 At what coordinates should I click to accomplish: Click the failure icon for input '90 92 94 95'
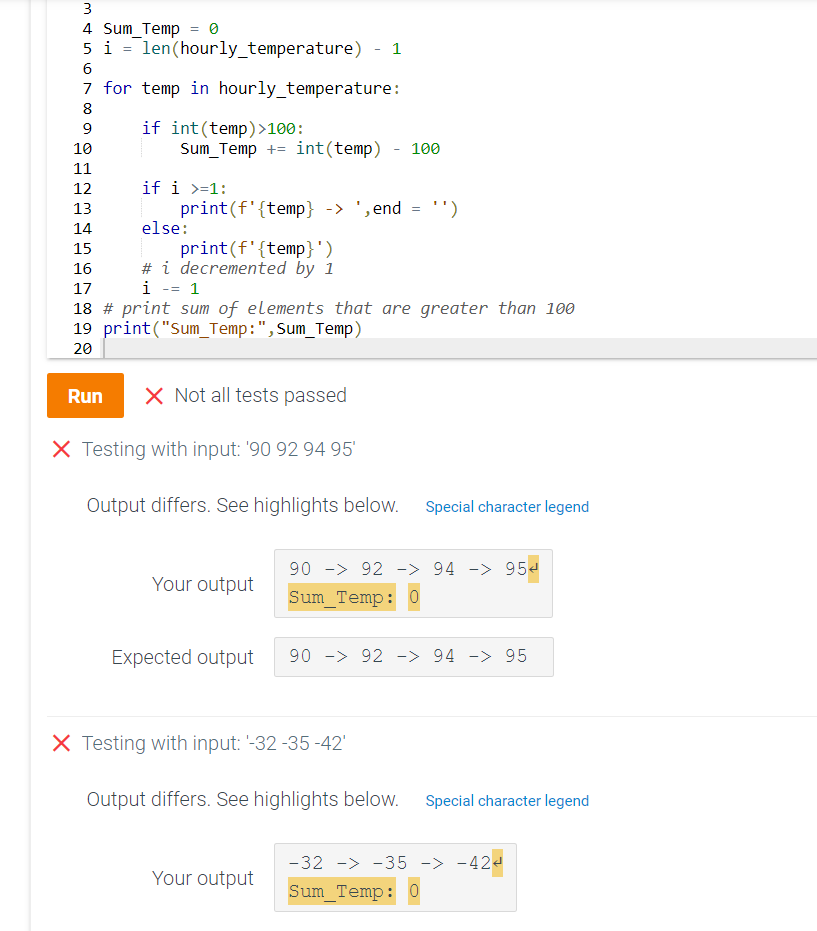[61, 448]
